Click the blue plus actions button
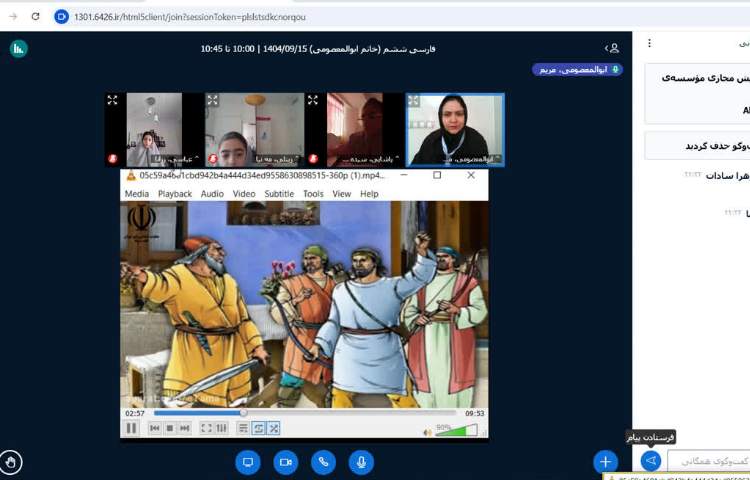Viewport: 750px width, 480px height. (x=605, y=461)
